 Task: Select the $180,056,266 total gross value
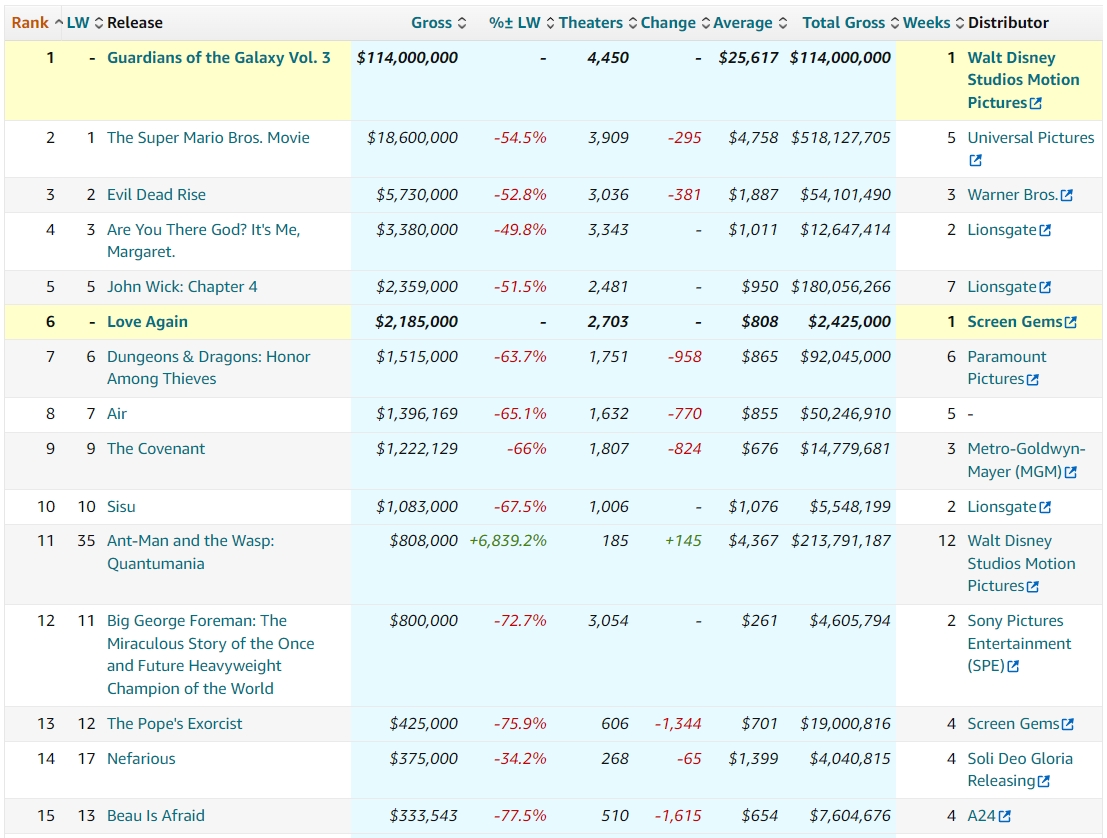[841, 287]
